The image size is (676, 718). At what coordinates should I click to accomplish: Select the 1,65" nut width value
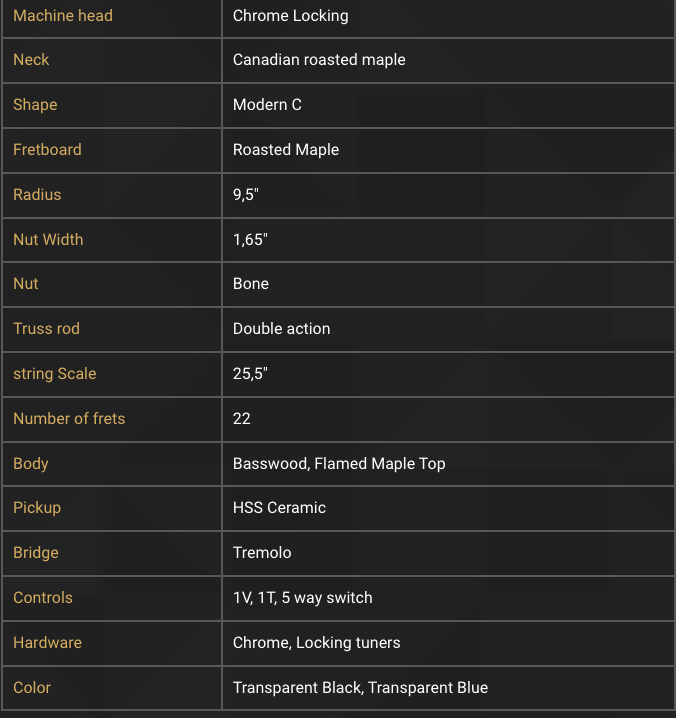(x=250, y=239)
